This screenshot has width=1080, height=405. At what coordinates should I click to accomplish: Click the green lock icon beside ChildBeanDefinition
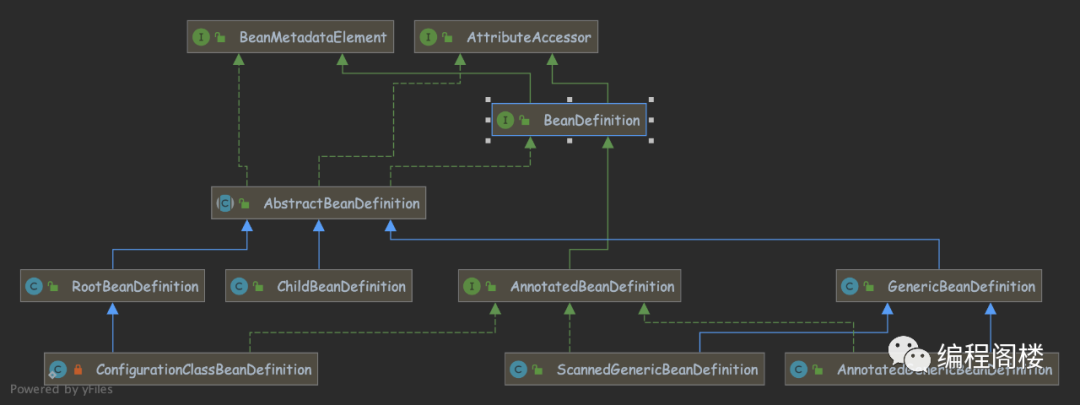(x=258, y=287)
